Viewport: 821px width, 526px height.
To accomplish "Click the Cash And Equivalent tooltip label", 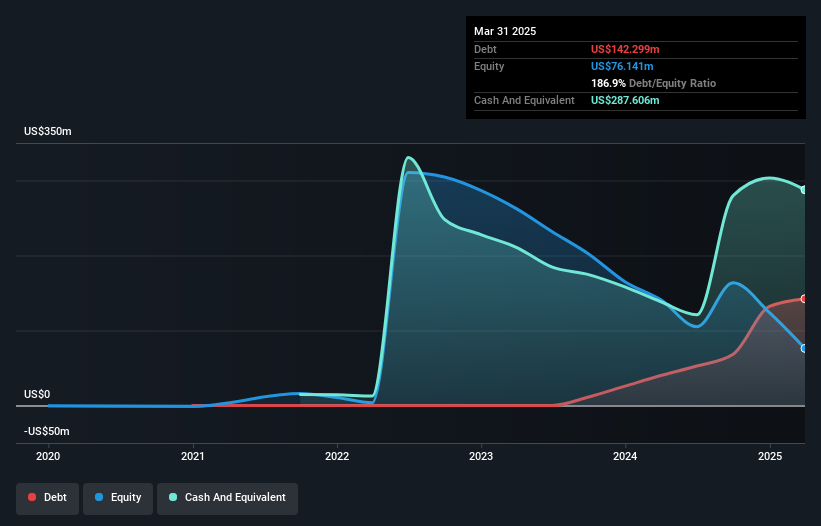I will (524, 100).
